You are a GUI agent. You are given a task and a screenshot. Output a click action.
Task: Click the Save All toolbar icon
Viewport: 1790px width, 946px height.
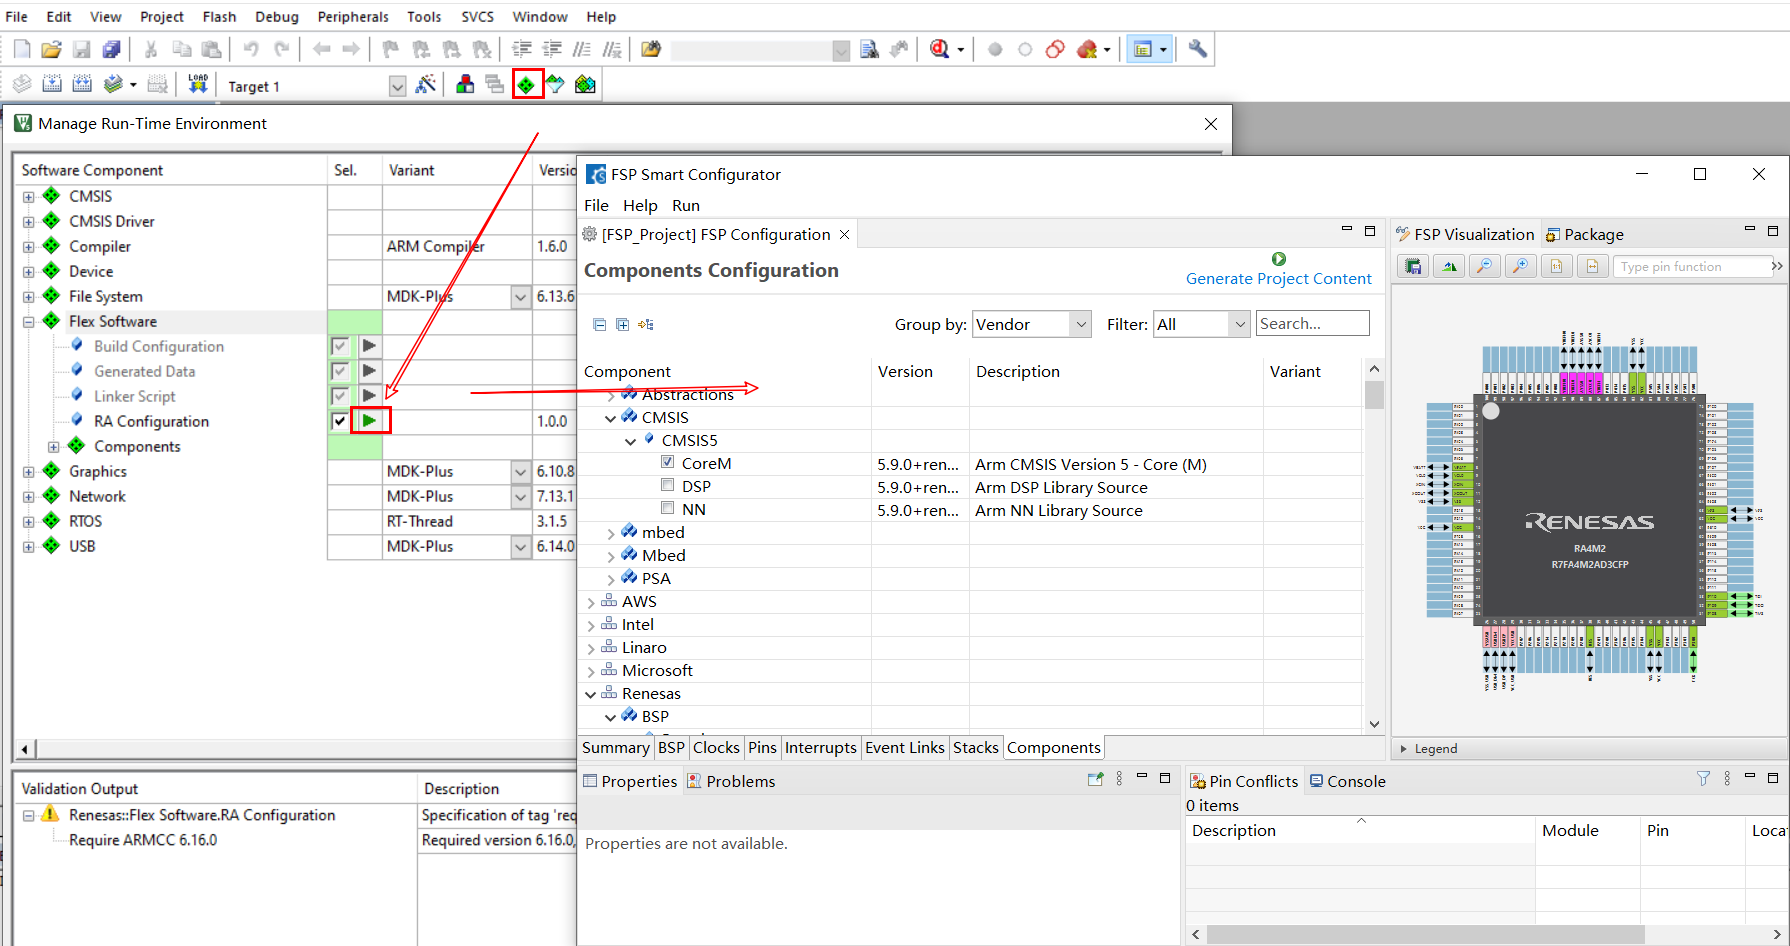coord(112,49)
